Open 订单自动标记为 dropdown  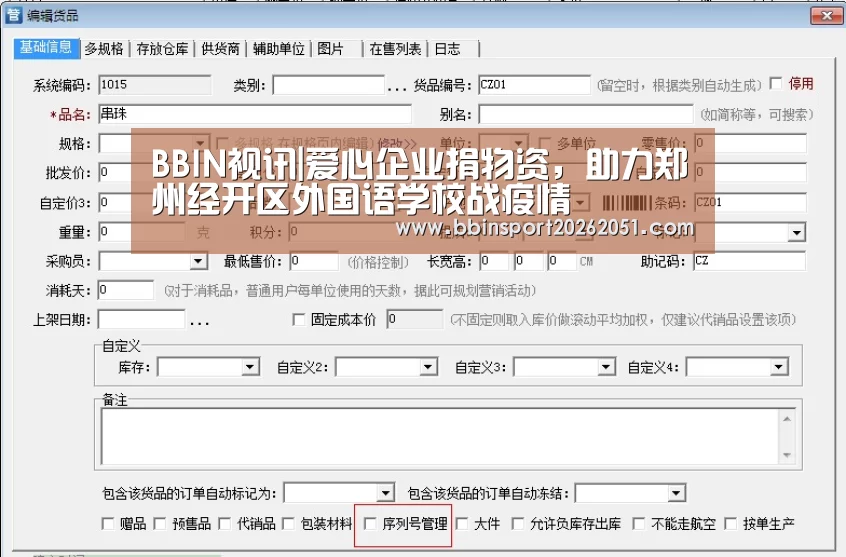point(385,493)
